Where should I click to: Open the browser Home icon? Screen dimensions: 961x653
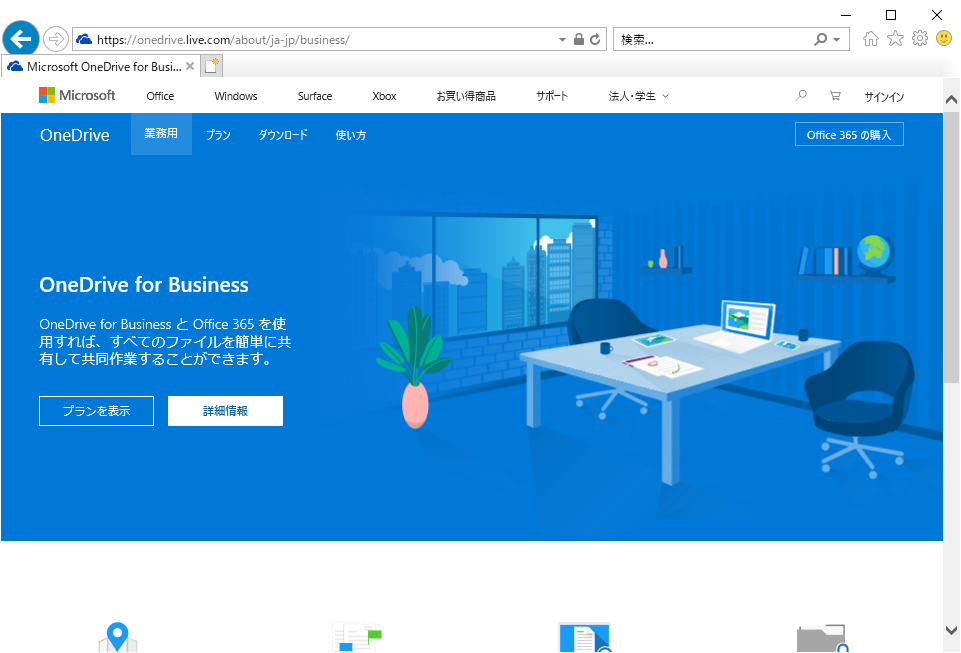870,39
